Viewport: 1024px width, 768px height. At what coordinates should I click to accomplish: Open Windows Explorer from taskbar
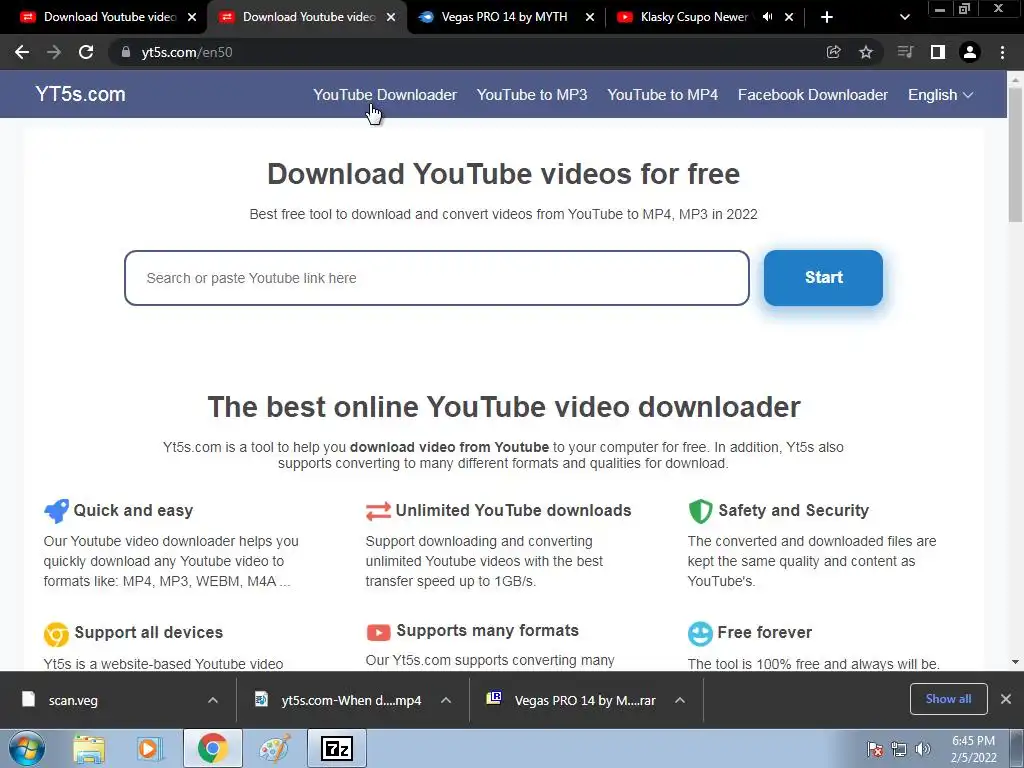pos(89,749)
